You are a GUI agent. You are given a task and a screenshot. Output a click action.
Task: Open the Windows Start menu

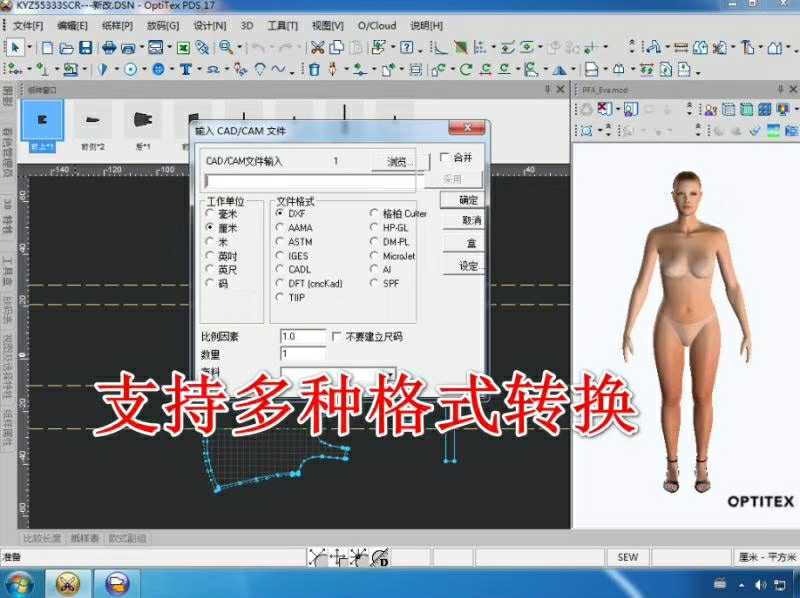[17, 584]
